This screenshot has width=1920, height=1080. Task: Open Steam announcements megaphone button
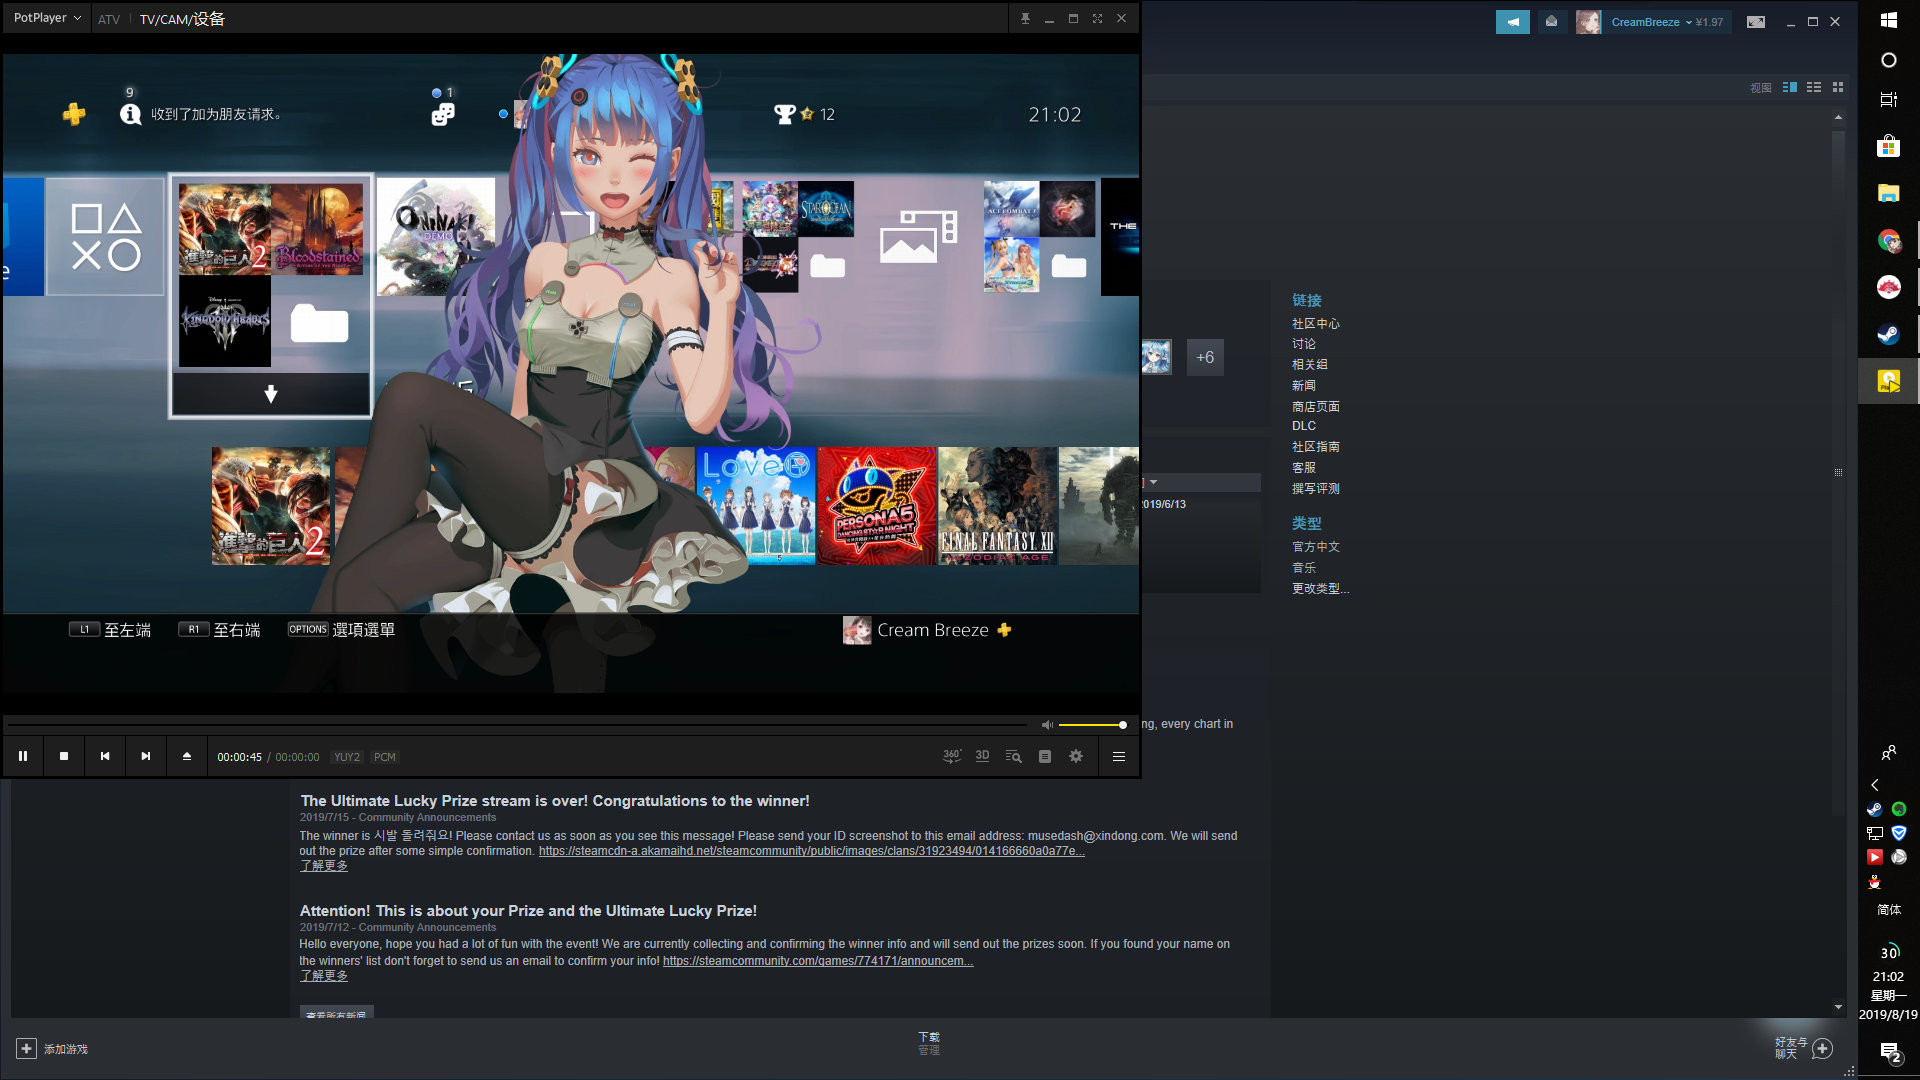(x=1513, y=22)
